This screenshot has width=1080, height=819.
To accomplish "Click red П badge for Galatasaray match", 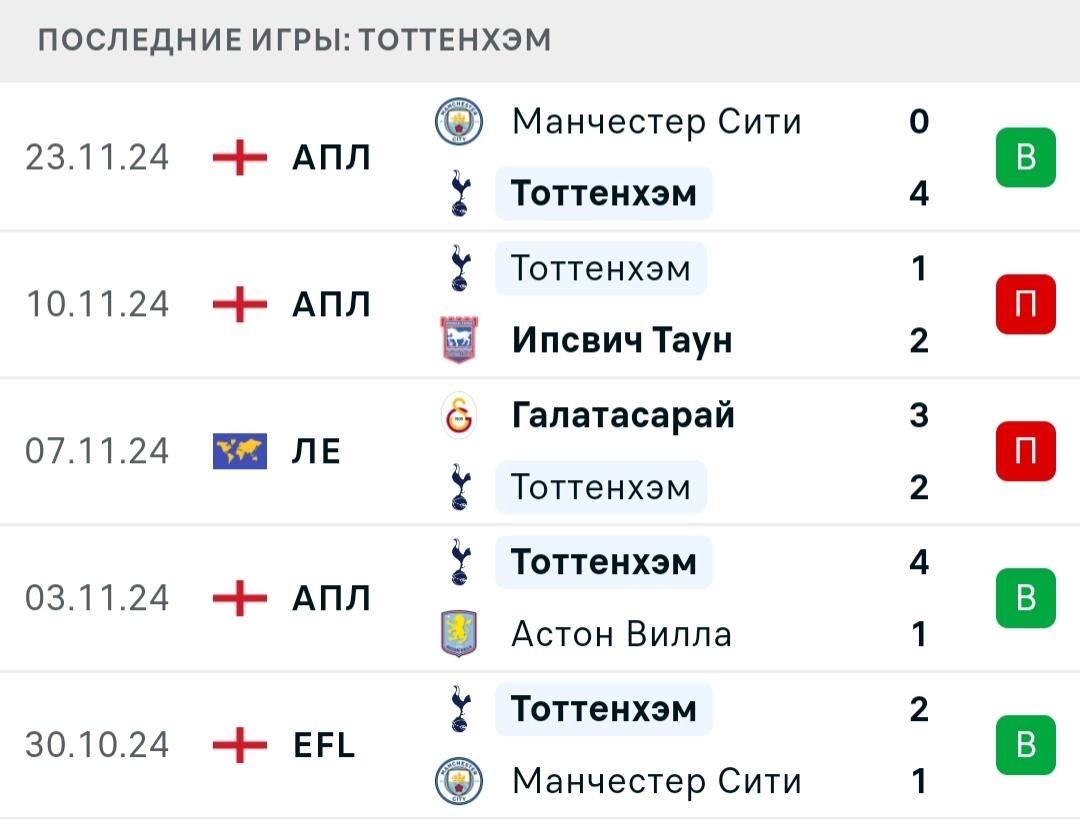I will coord(1026,450).
